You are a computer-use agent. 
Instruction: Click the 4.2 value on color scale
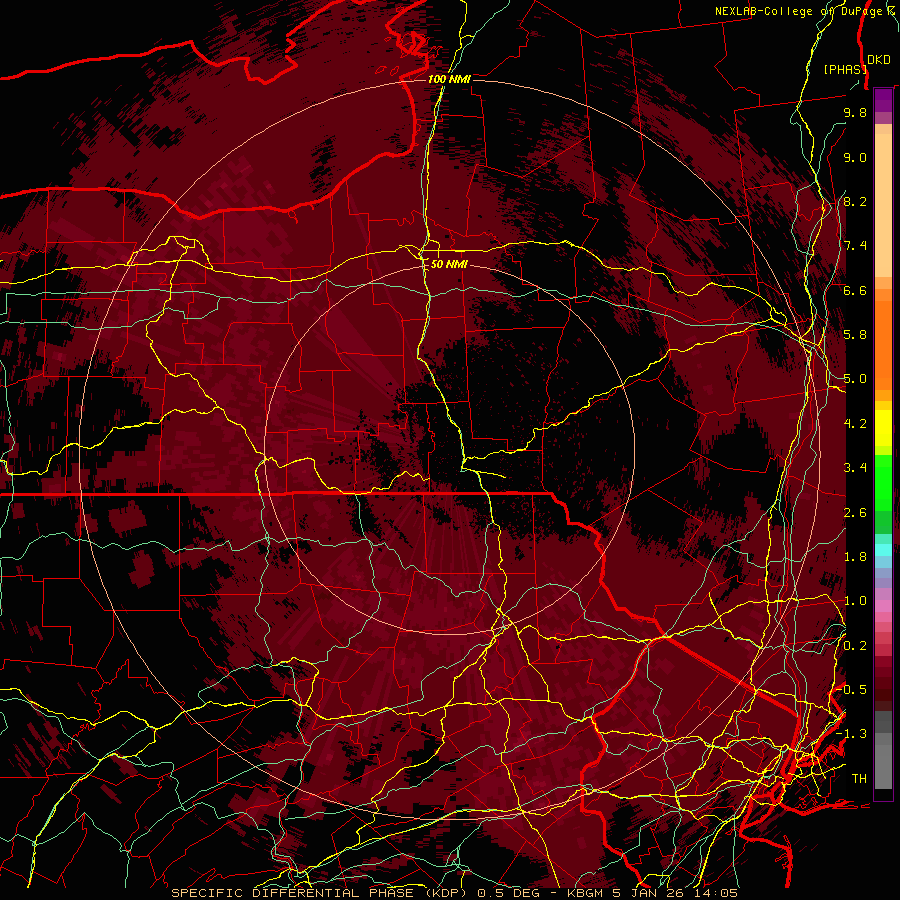(x=855, y=424)
